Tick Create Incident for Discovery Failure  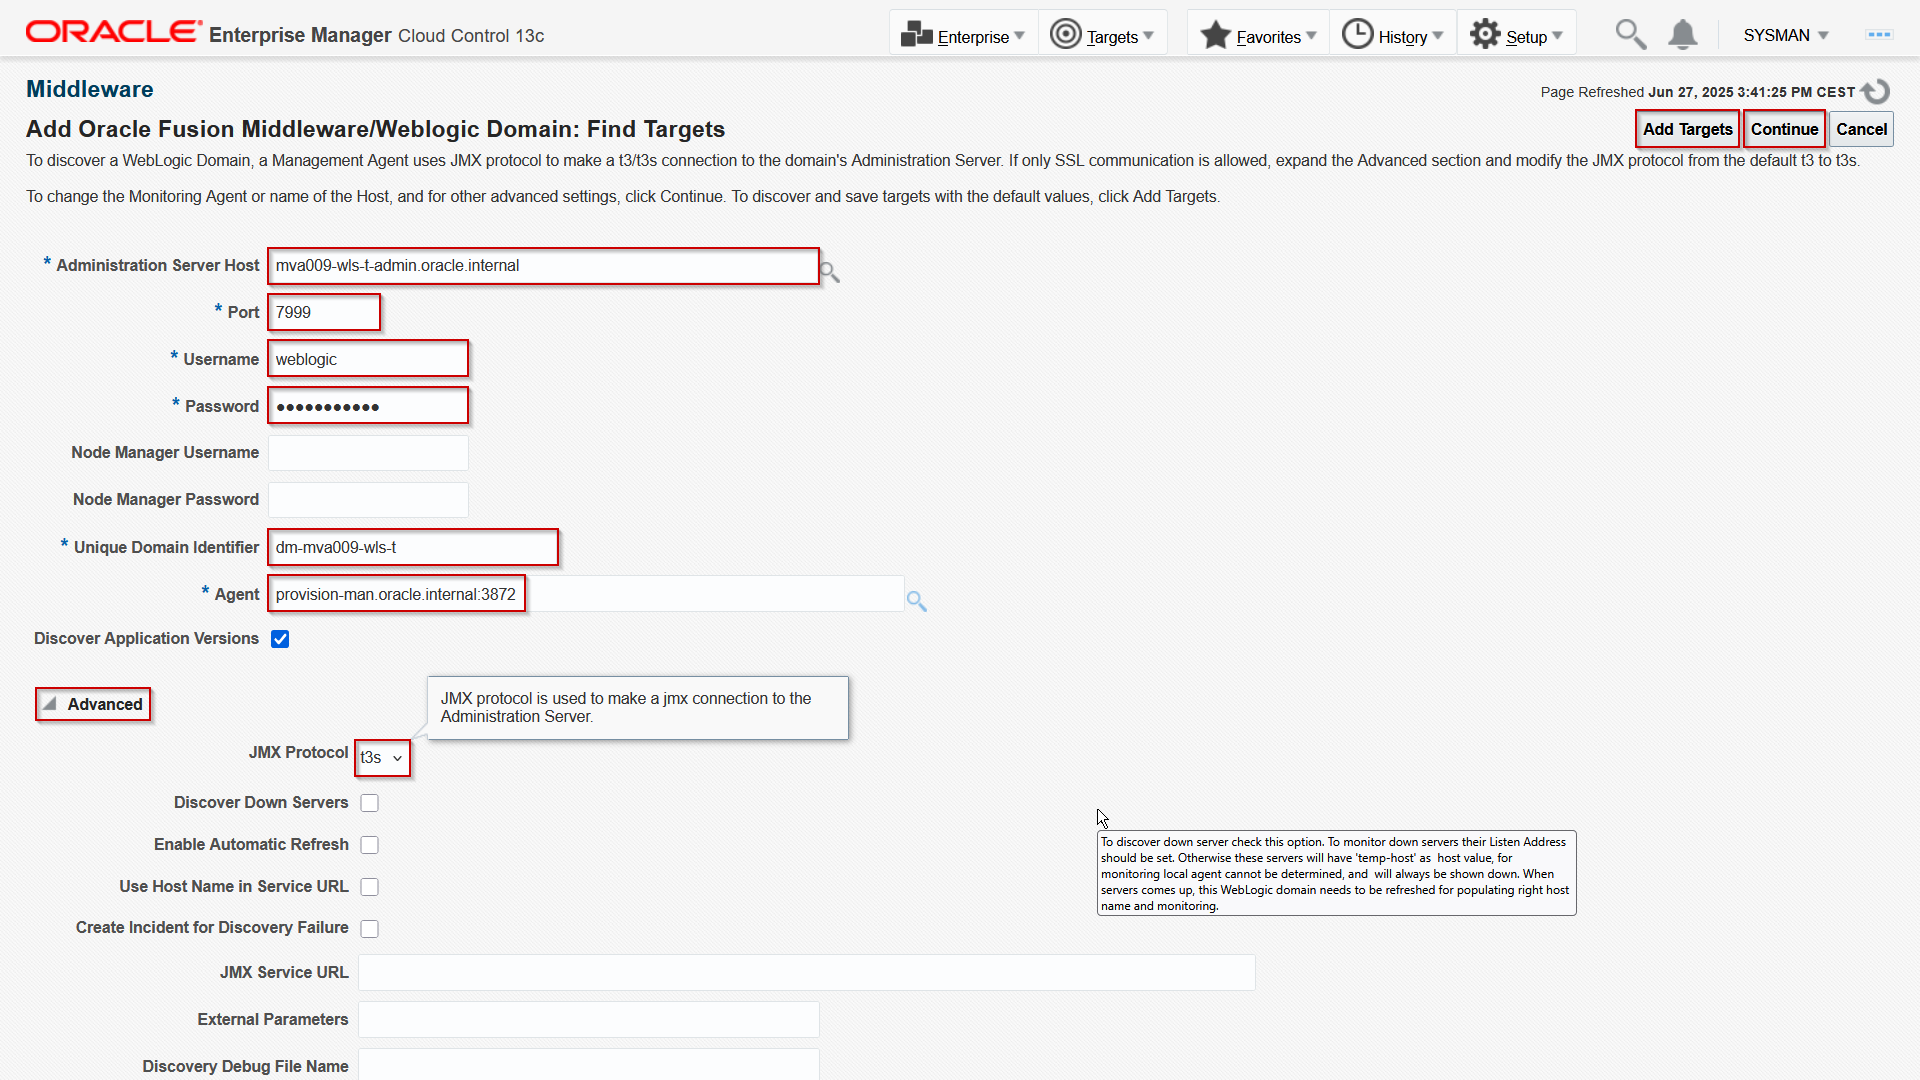[x=370, y=929]
